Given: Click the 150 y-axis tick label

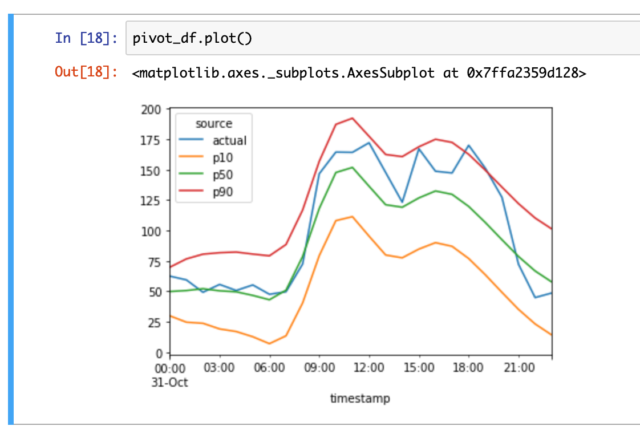Looking at the screenshot, I should [x=151, y=171].
